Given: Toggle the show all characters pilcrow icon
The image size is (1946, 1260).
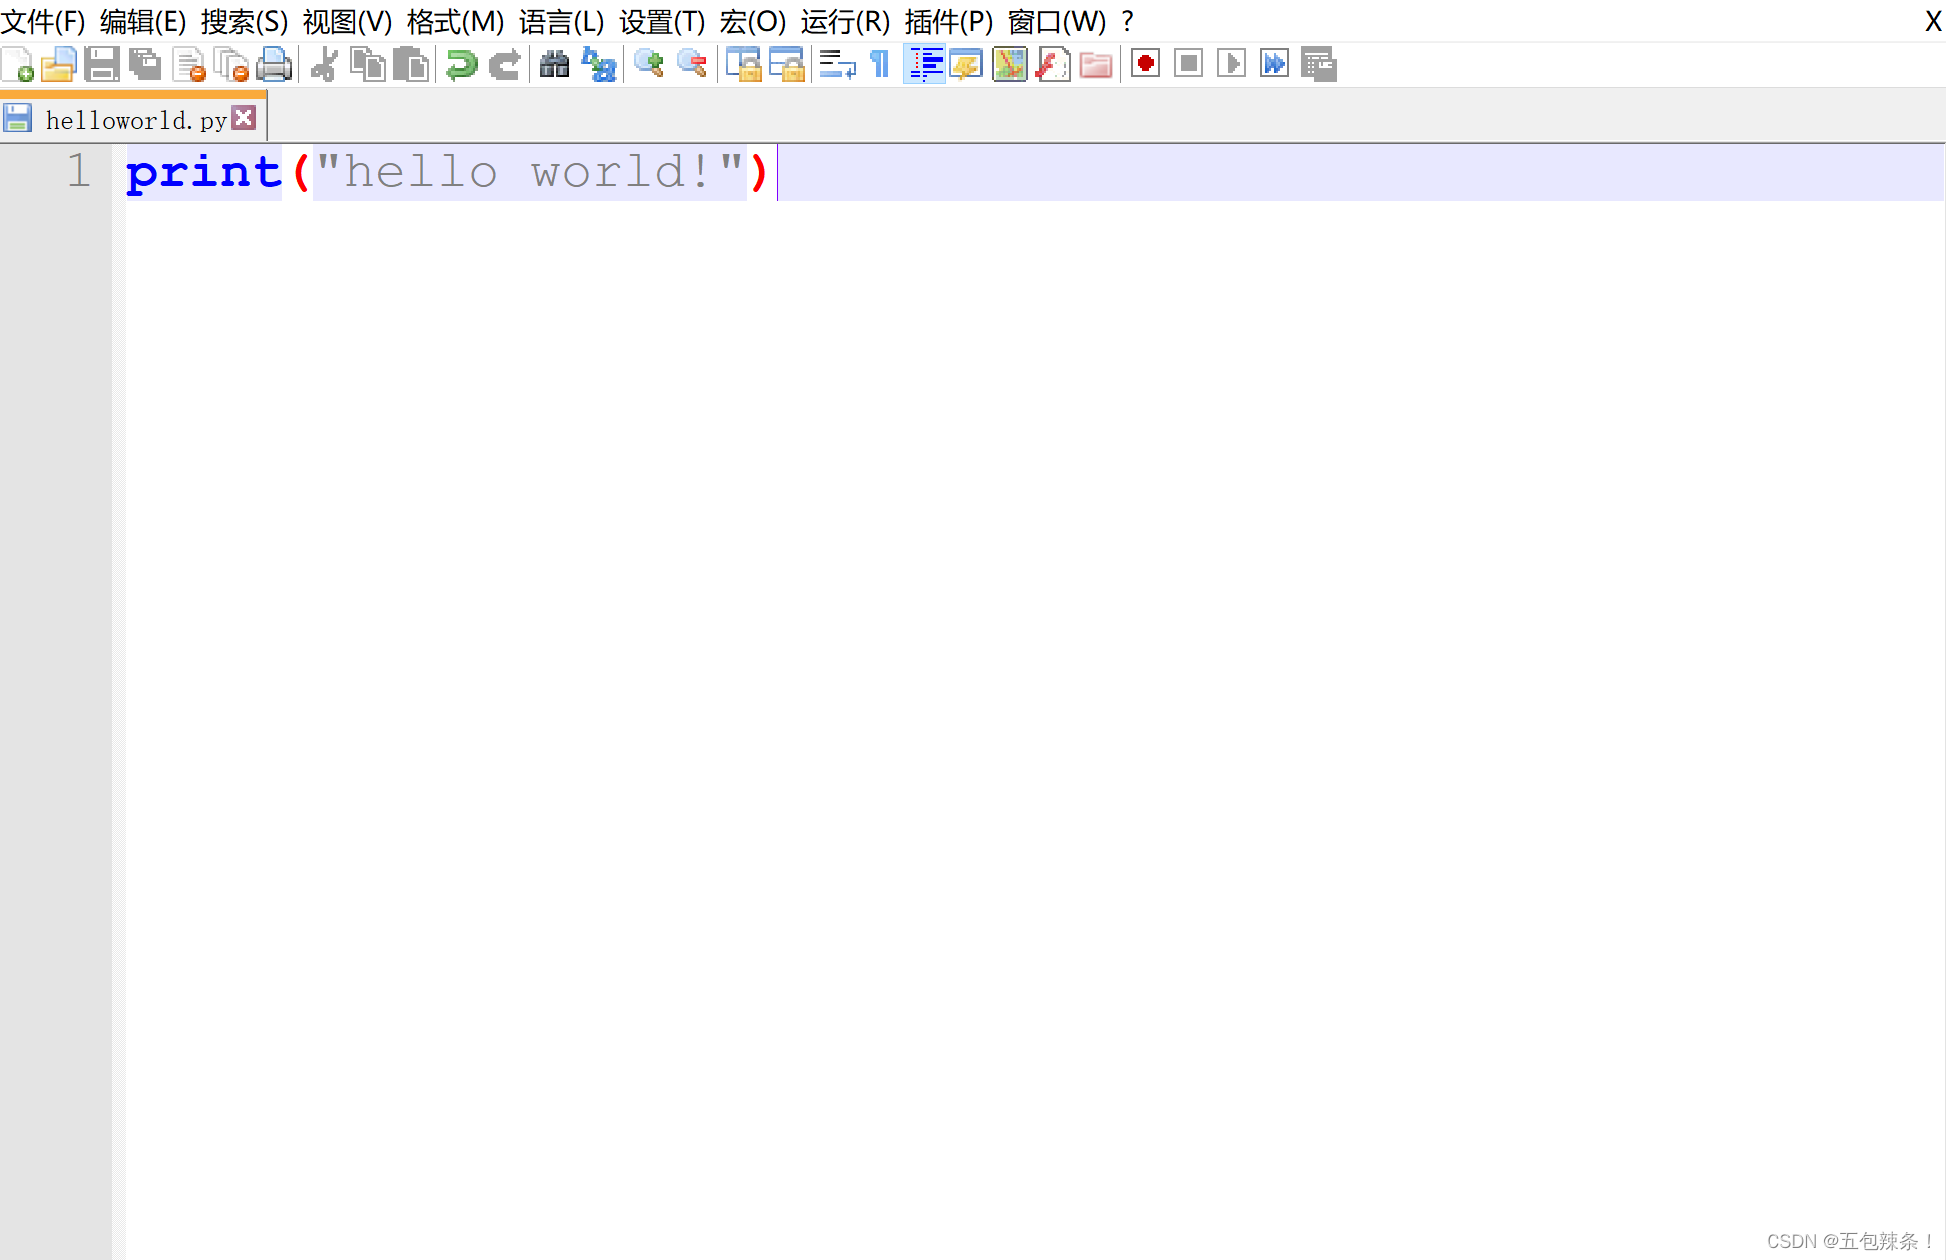Looking at the screenshot, I should point(880,65).
